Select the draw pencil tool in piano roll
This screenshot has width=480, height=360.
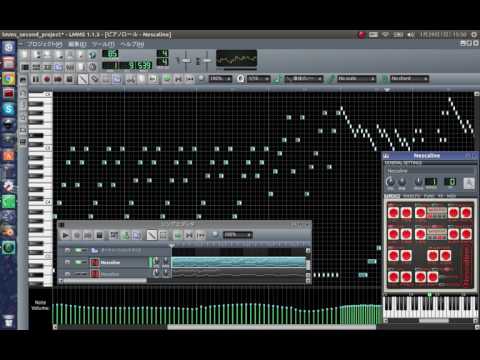(83, 79)
